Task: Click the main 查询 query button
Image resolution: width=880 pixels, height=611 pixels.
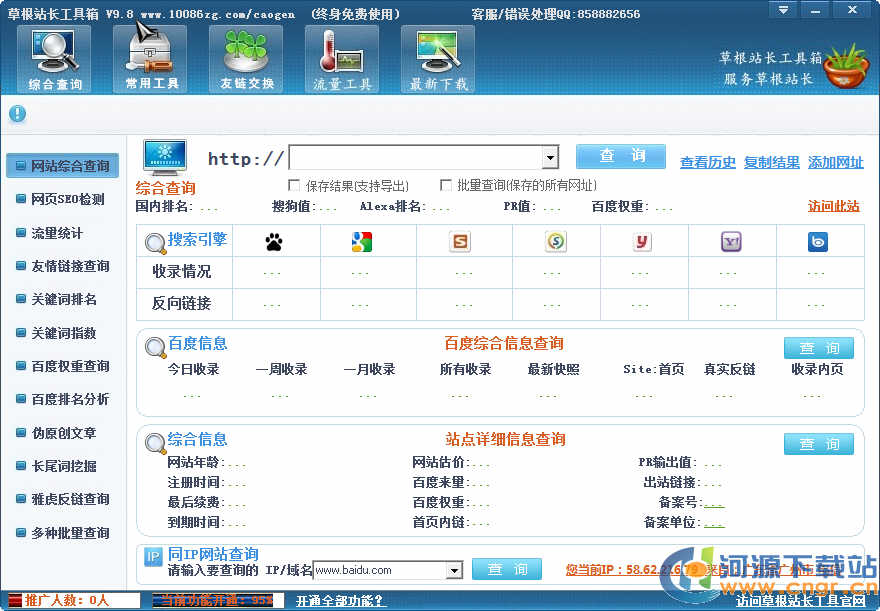Action: point(620,157)
